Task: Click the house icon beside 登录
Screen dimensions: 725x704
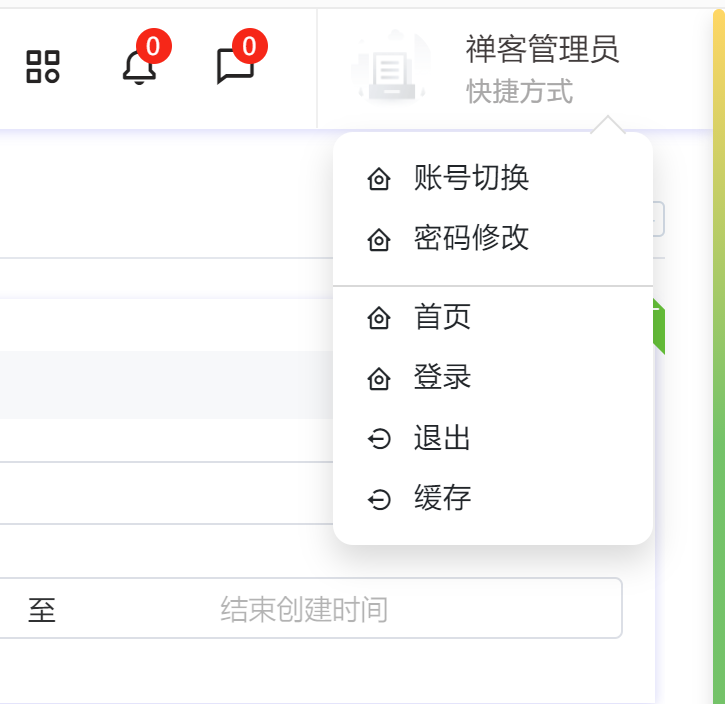Action: [379, 379]
